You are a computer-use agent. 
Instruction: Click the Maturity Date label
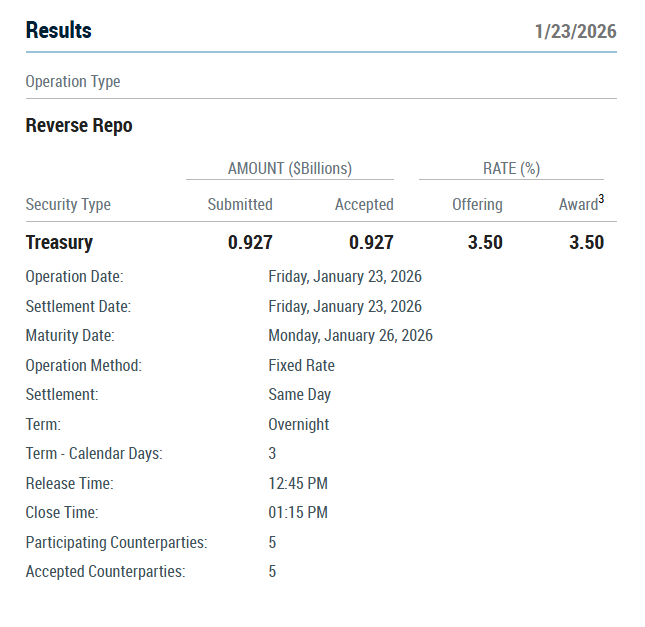coord(70,335)
